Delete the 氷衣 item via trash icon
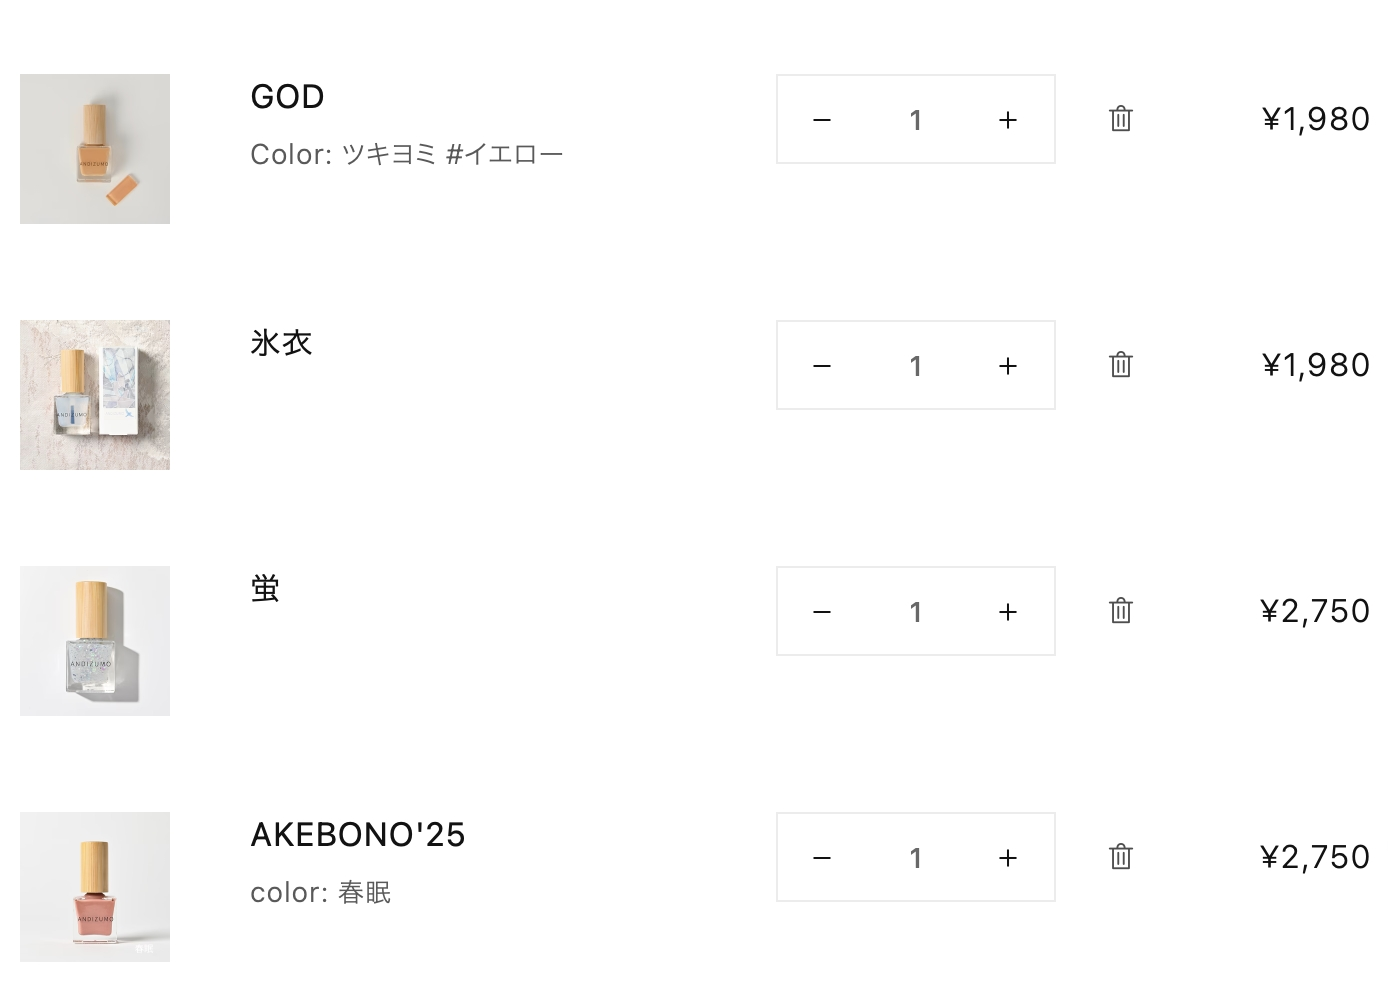1388x1004 pixels. pyautogui.click(x=1121, y=365)
